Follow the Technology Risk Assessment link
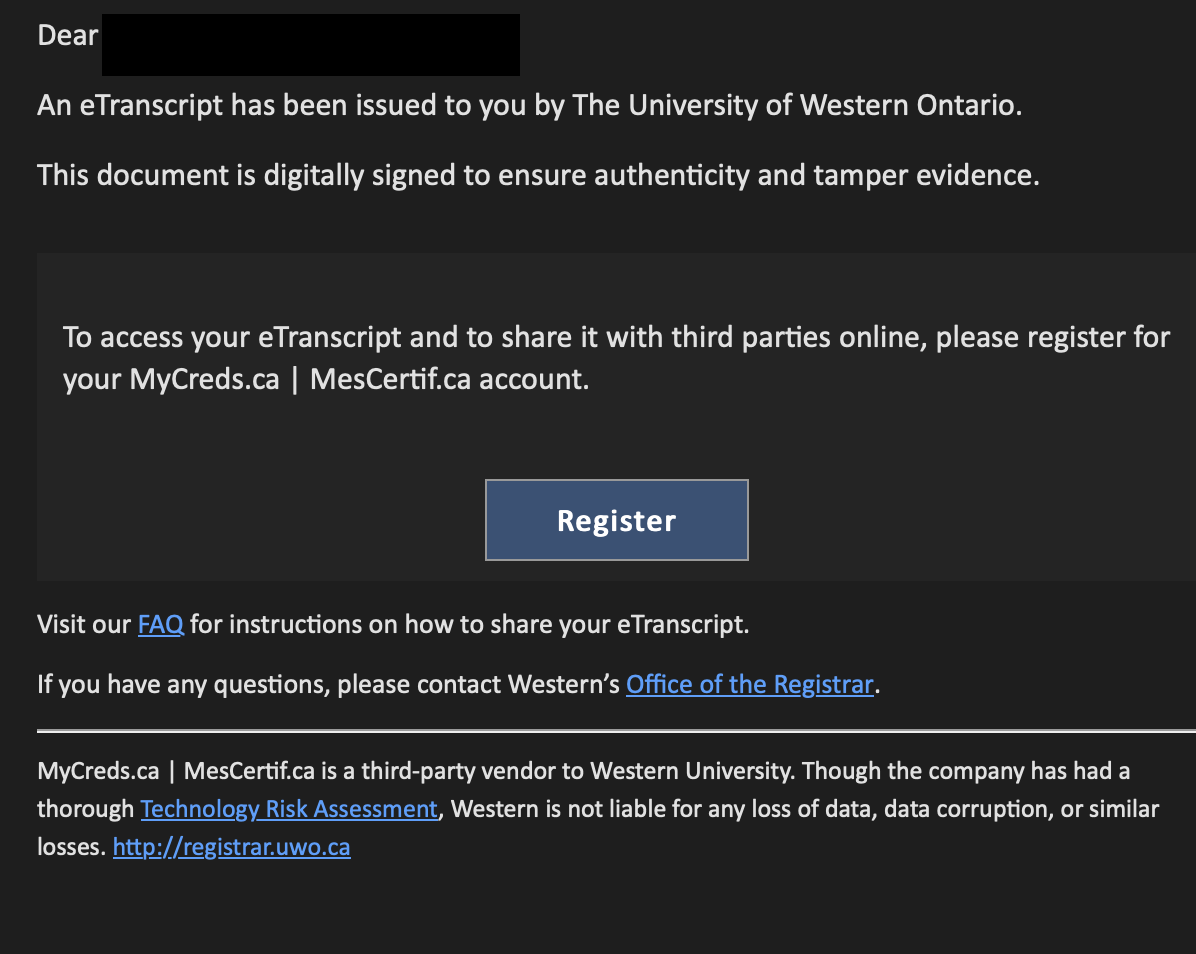 click(289, 809)
